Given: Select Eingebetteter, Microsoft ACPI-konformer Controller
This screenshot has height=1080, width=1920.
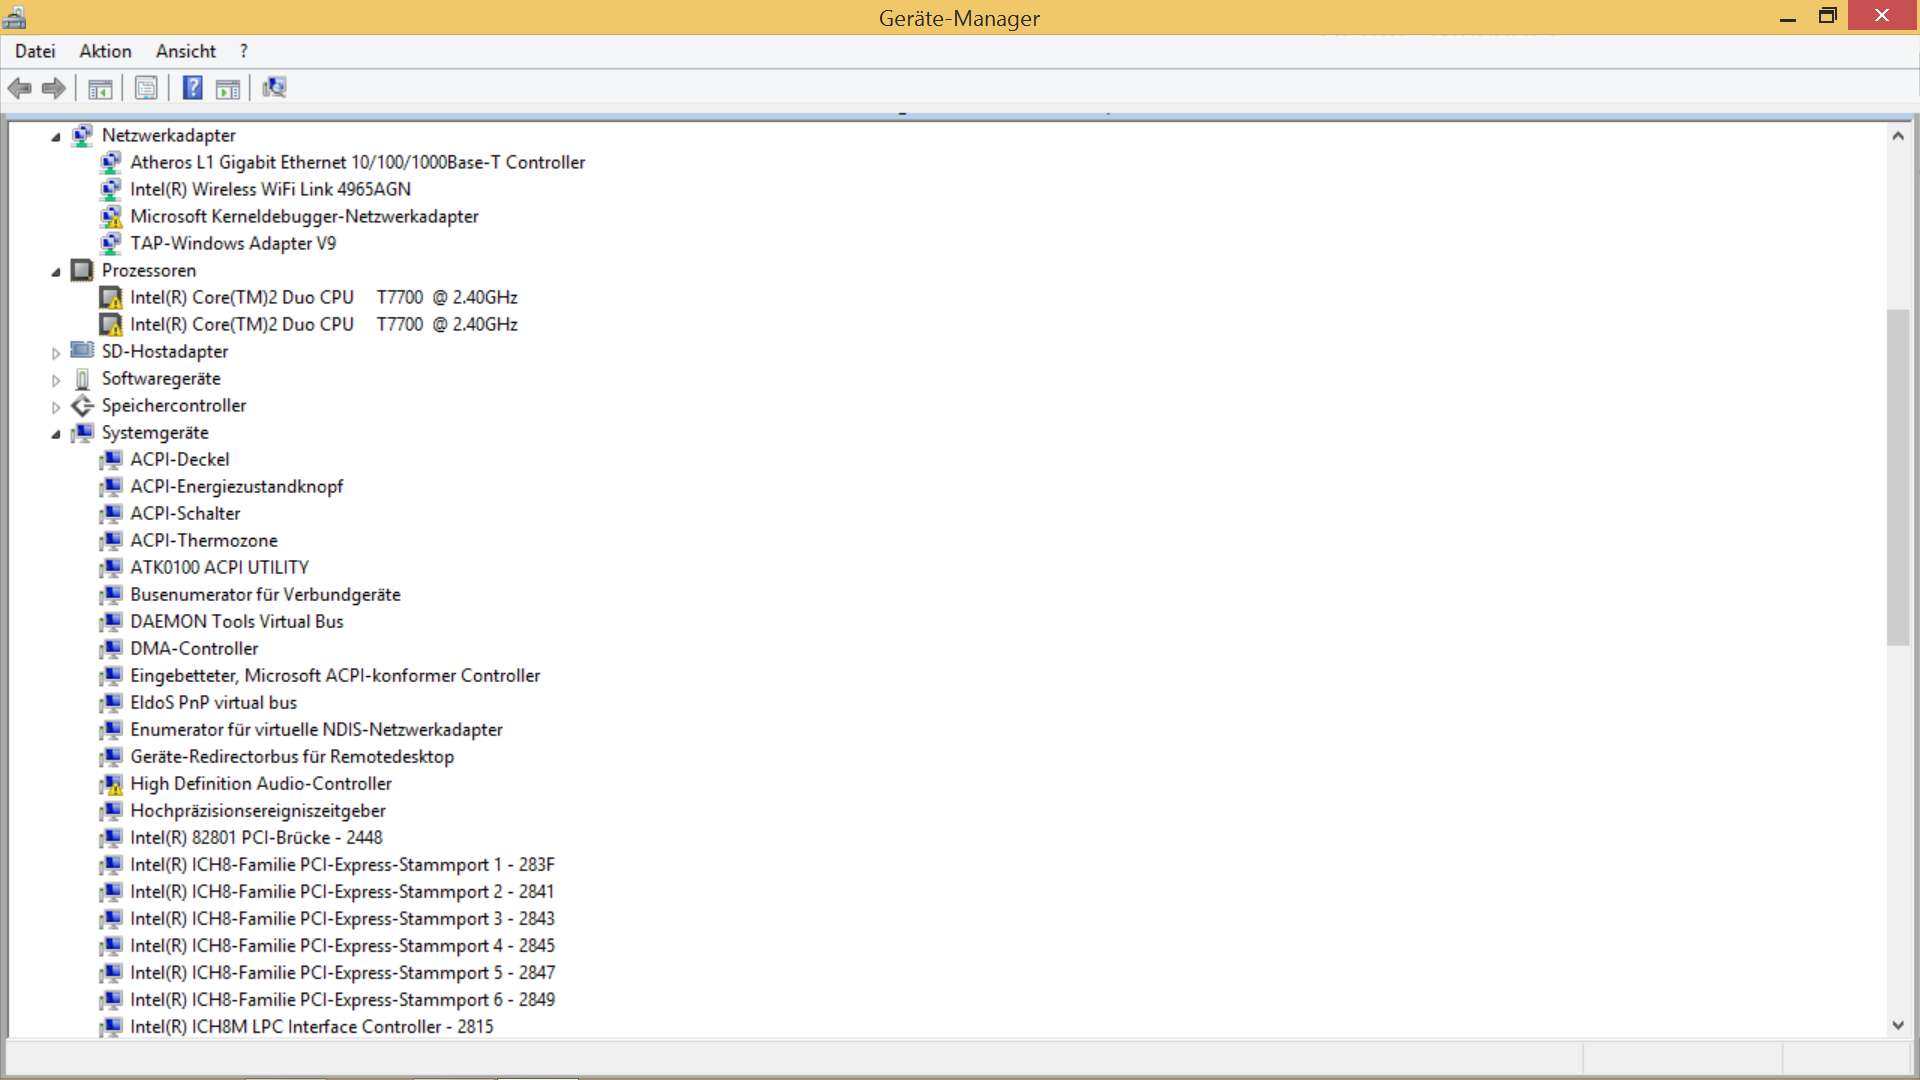Looking at the screenshot, I should (335, 675).
